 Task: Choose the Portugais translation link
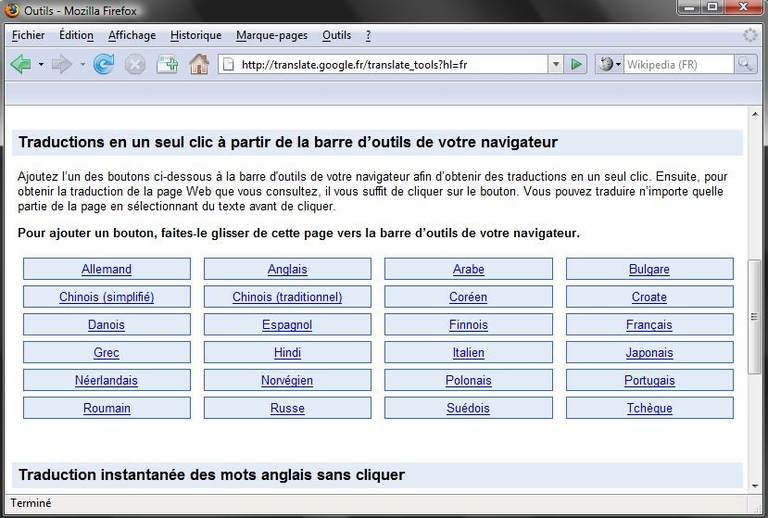pos(649,380)
